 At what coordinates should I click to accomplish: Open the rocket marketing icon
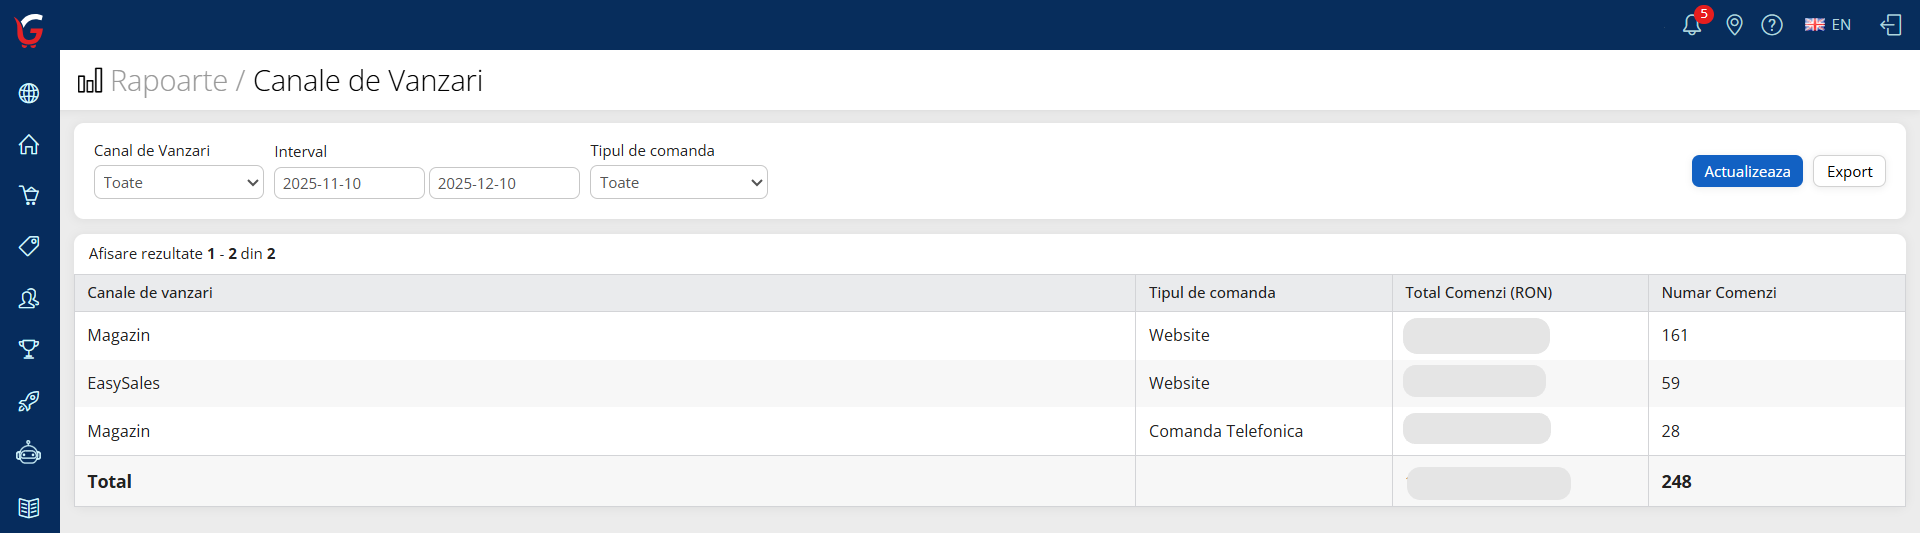tap(29, 401)
